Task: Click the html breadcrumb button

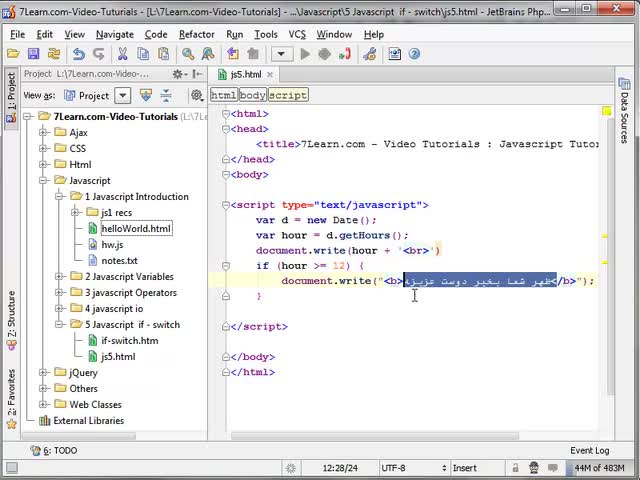Action: pos(224,95)
